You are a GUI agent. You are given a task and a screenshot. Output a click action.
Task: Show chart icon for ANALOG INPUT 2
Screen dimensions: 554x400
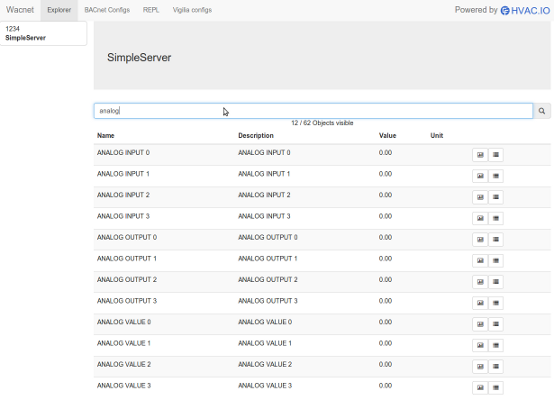480,197
